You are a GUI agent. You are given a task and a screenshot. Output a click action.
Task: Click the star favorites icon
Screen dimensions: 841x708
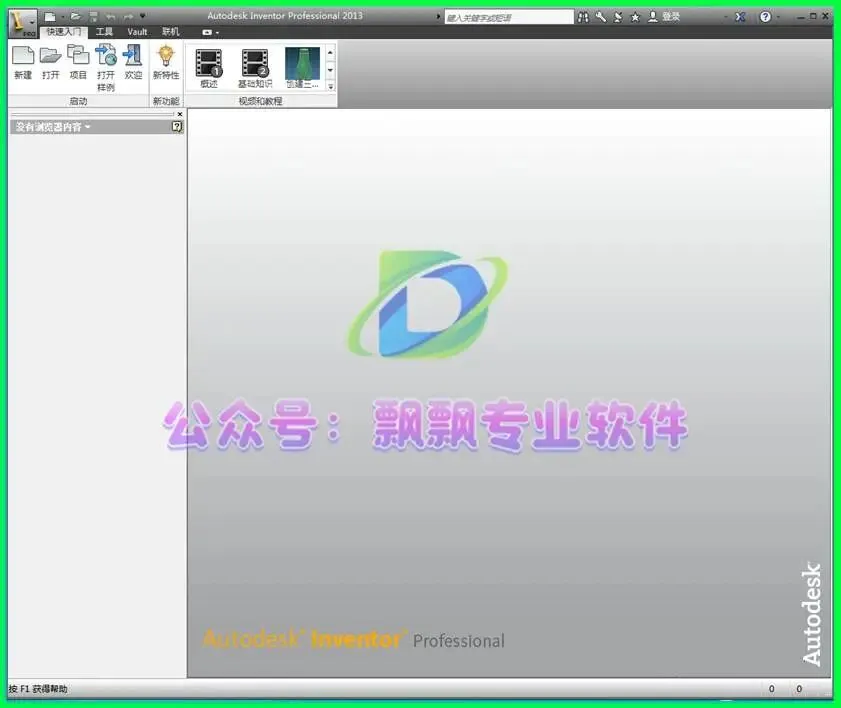pyautogui.click(x=635, y=17)
